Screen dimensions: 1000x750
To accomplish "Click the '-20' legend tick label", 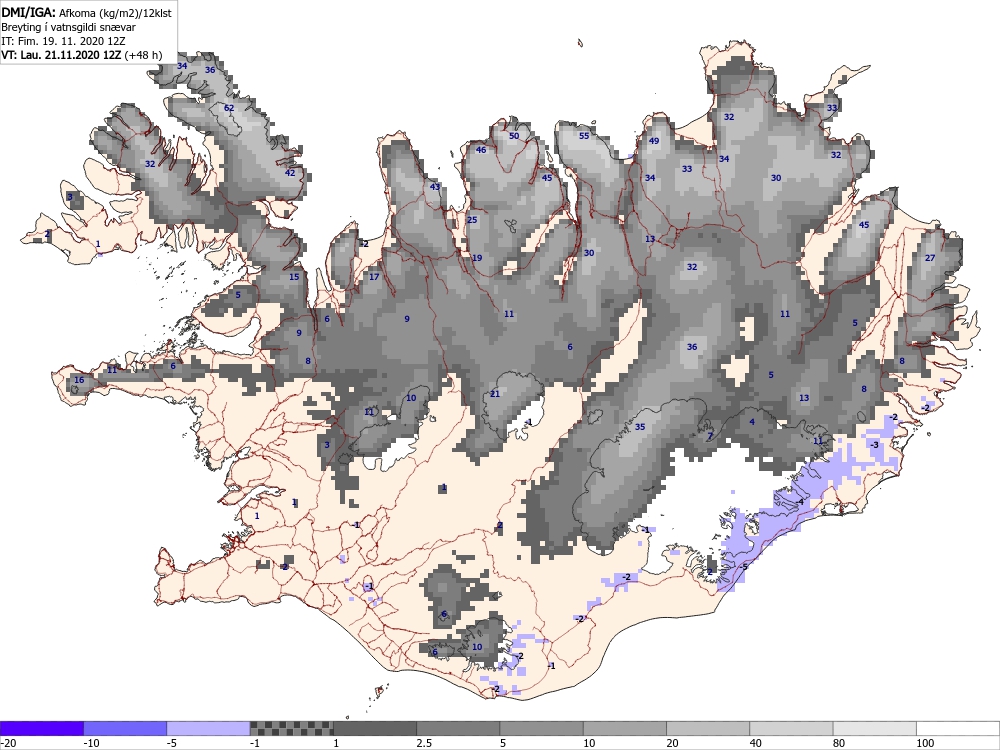I will 8,743.
